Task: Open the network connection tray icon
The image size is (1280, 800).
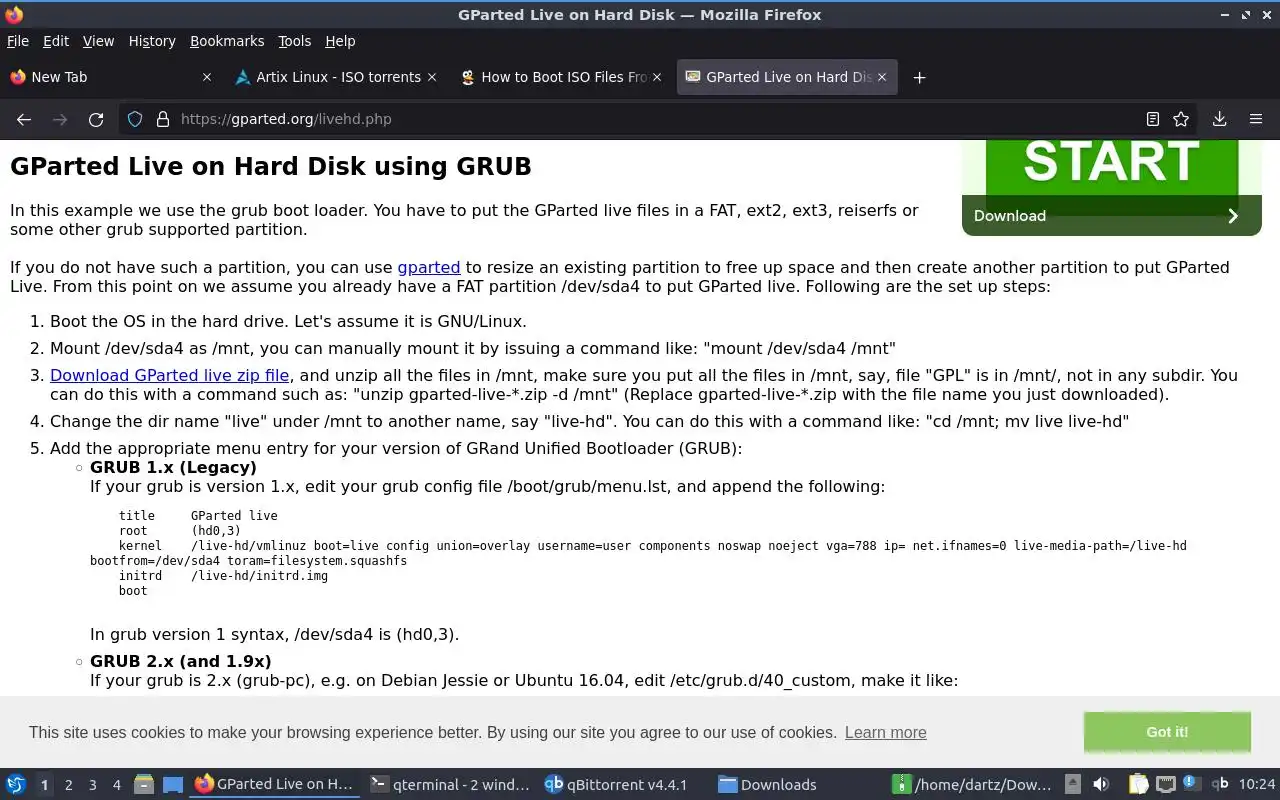Action: [1165, 785]
